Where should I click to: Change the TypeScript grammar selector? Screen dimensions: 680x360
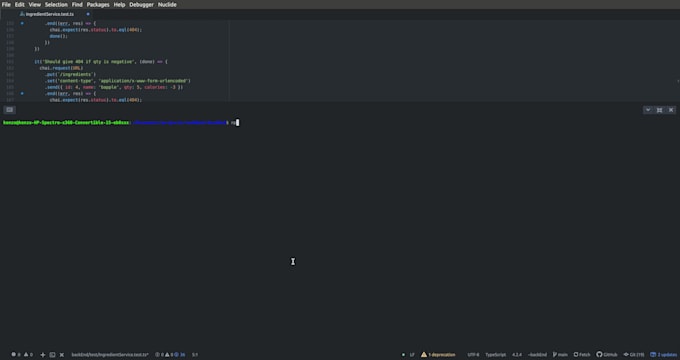495,355
